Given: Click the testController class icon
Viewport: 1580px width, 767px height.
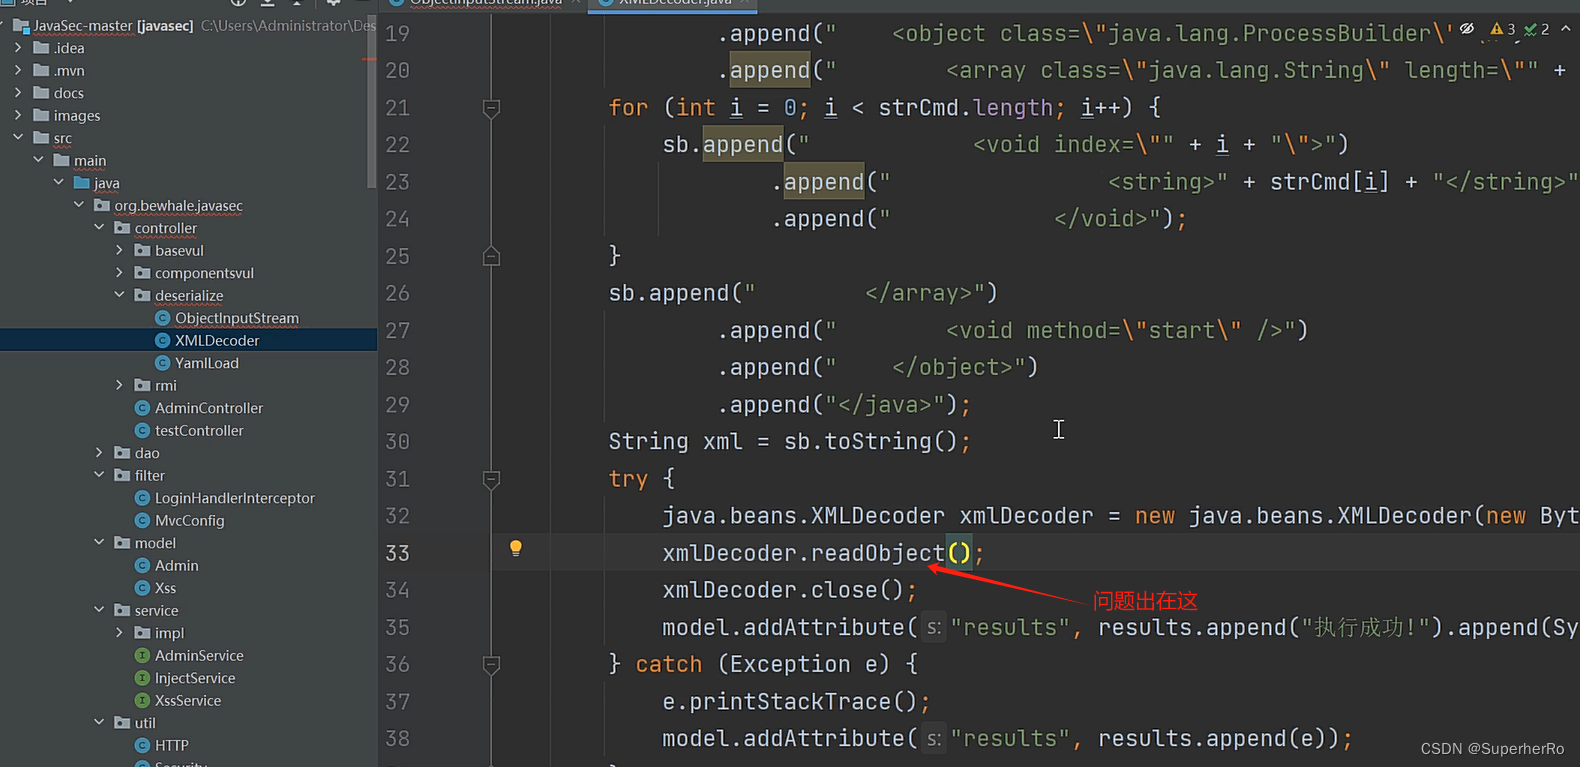Looking at the screenshot, I should [x=142, y=430].
